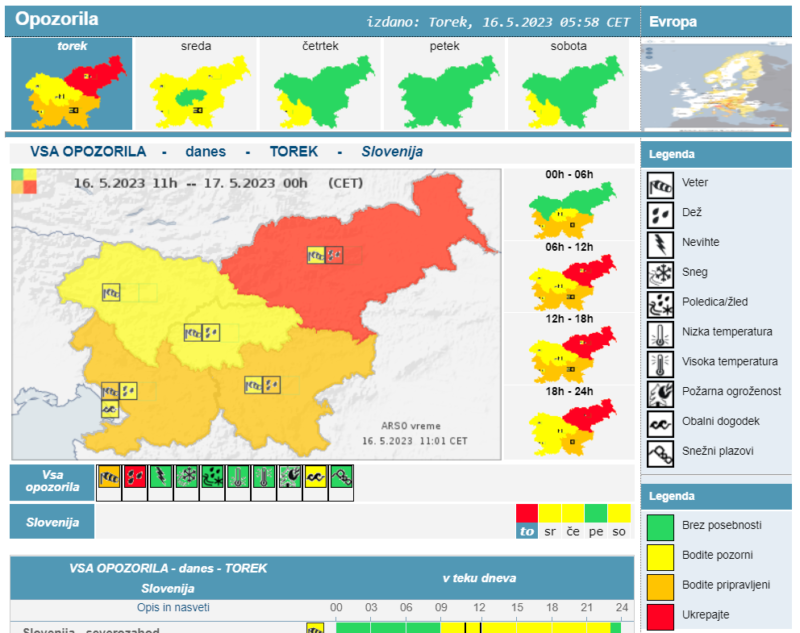
Task: Select the red rain warning icon in filter row
Action: pyautogui.click(x=134, y=478)
